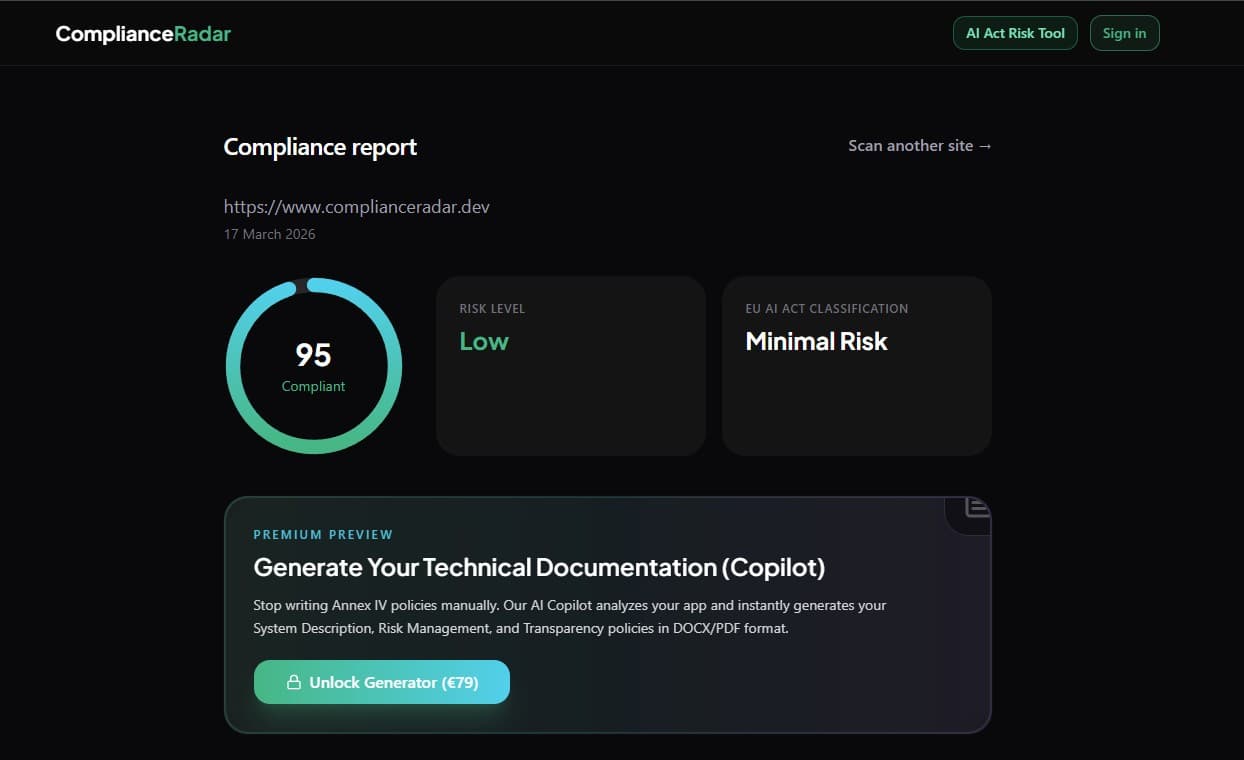Click the 95 score inside the compliance ring
The height and width of the screenshot is (760, 1244).
(x=313, y=354)
